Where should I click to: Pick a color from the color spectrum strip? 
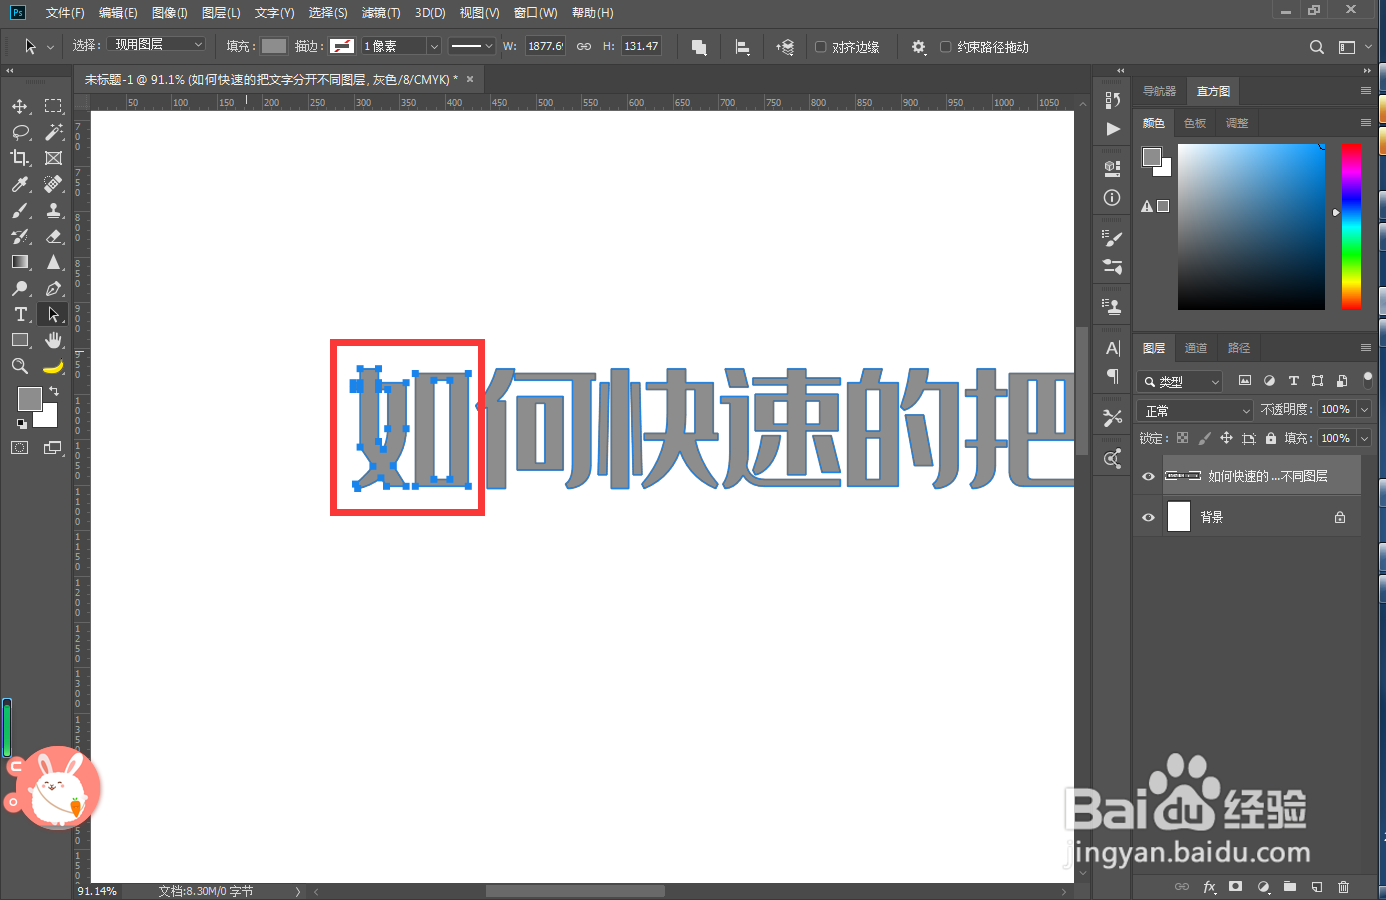coord(1352,225)
